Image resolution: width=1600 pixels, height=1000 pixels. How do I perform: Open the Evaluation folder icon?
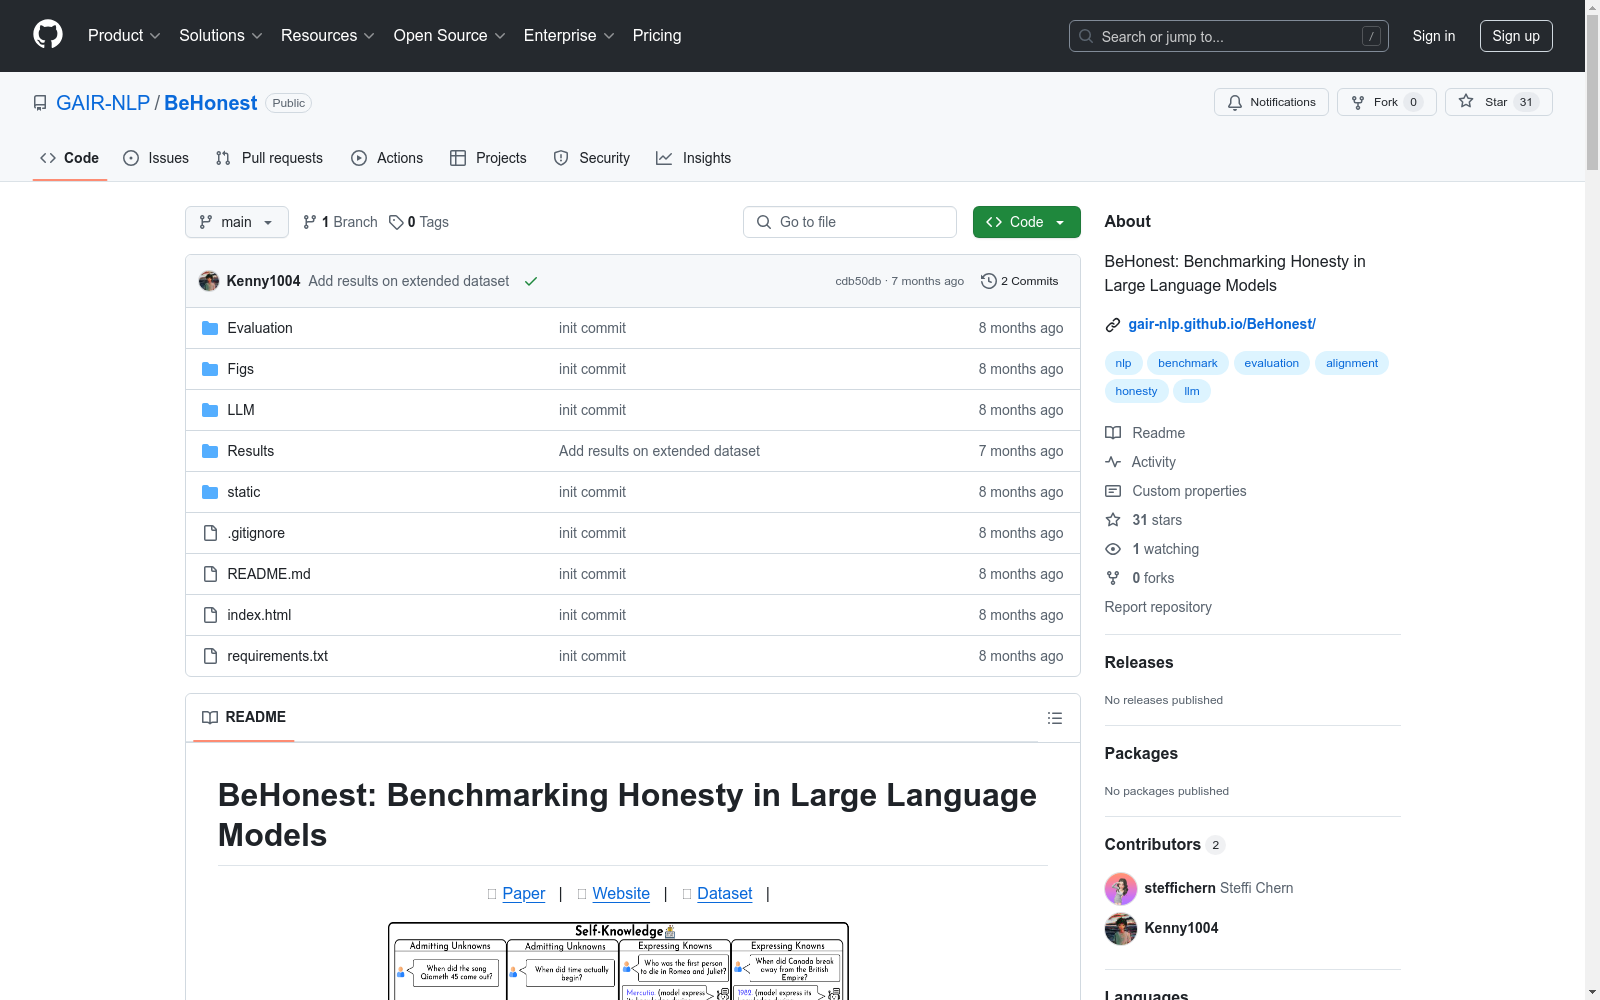(210, 328)
